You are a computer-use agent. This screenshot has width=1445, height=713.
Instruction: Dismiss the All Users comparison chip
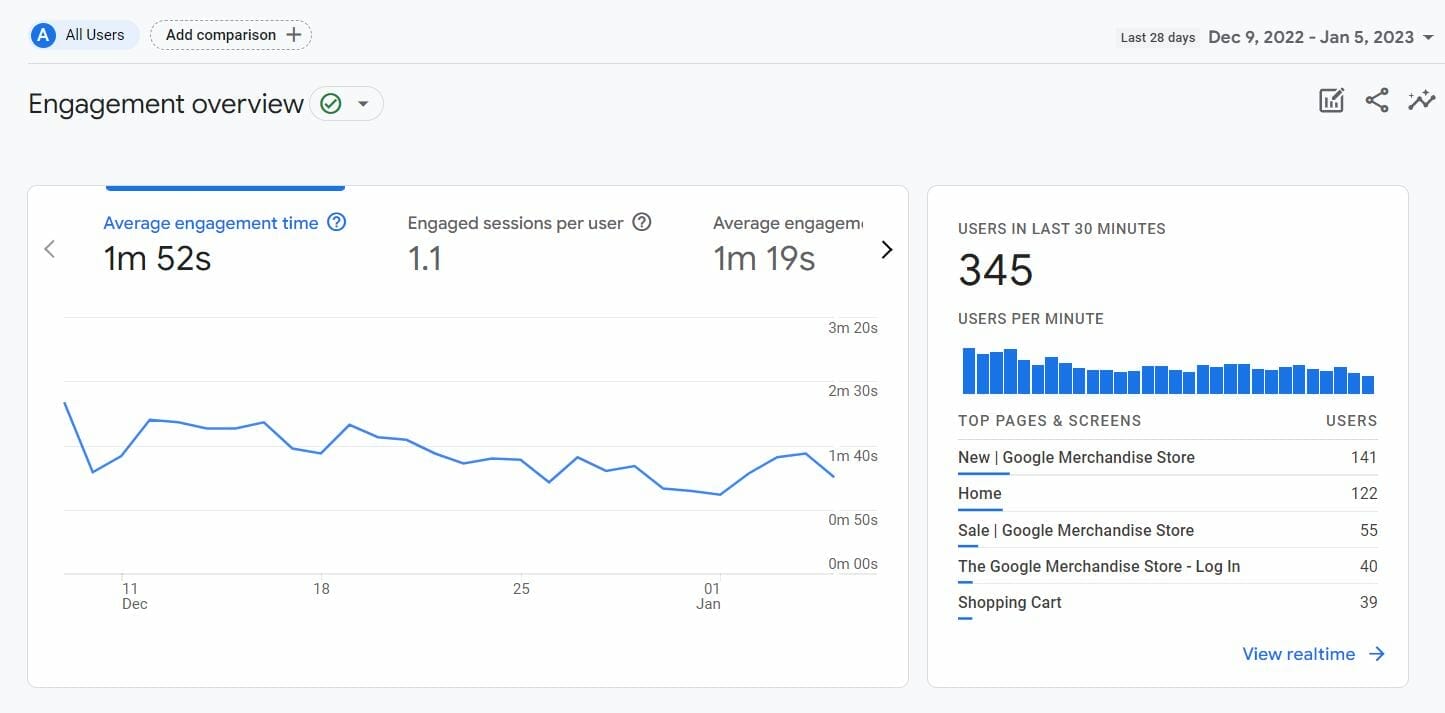tap(83, 34)
